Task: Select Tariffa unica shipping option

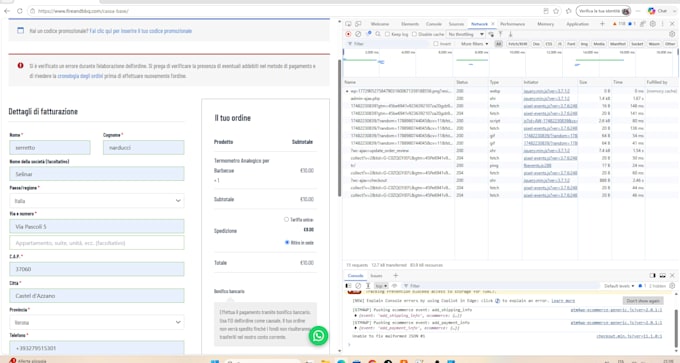Action: point(286,219)
